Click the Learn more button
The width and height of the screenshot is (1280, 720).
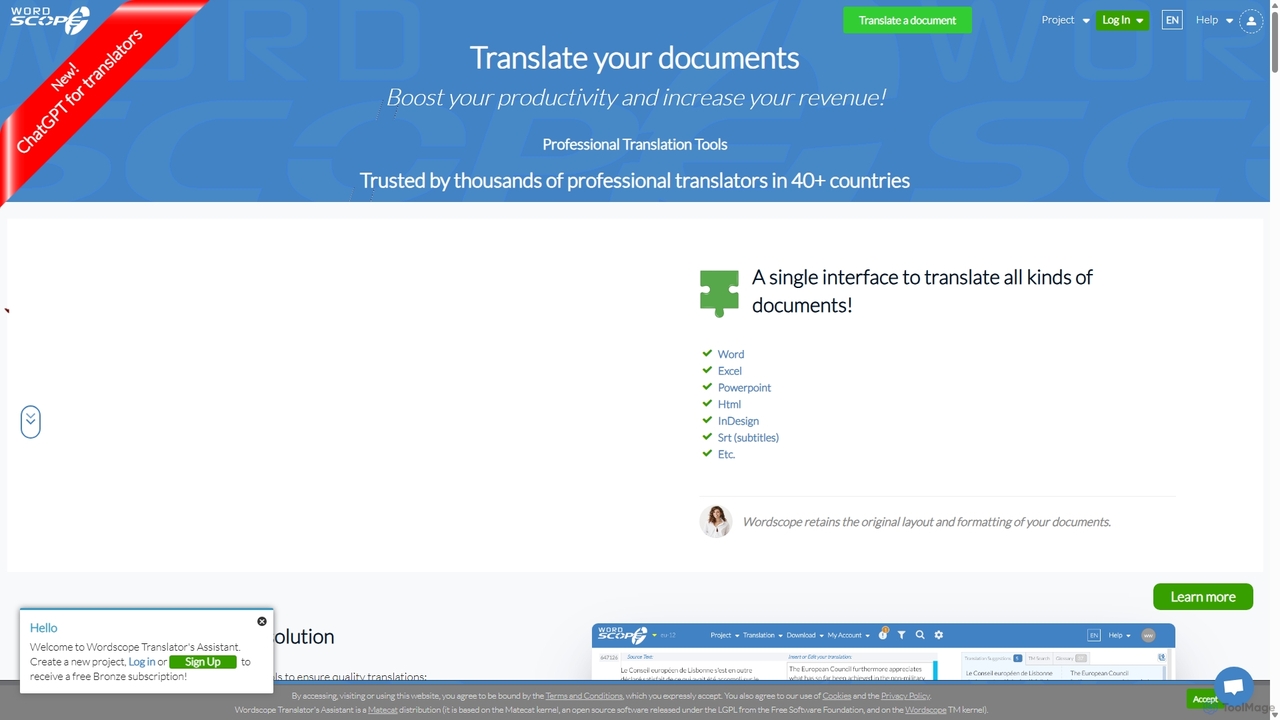click(1203, 597)
